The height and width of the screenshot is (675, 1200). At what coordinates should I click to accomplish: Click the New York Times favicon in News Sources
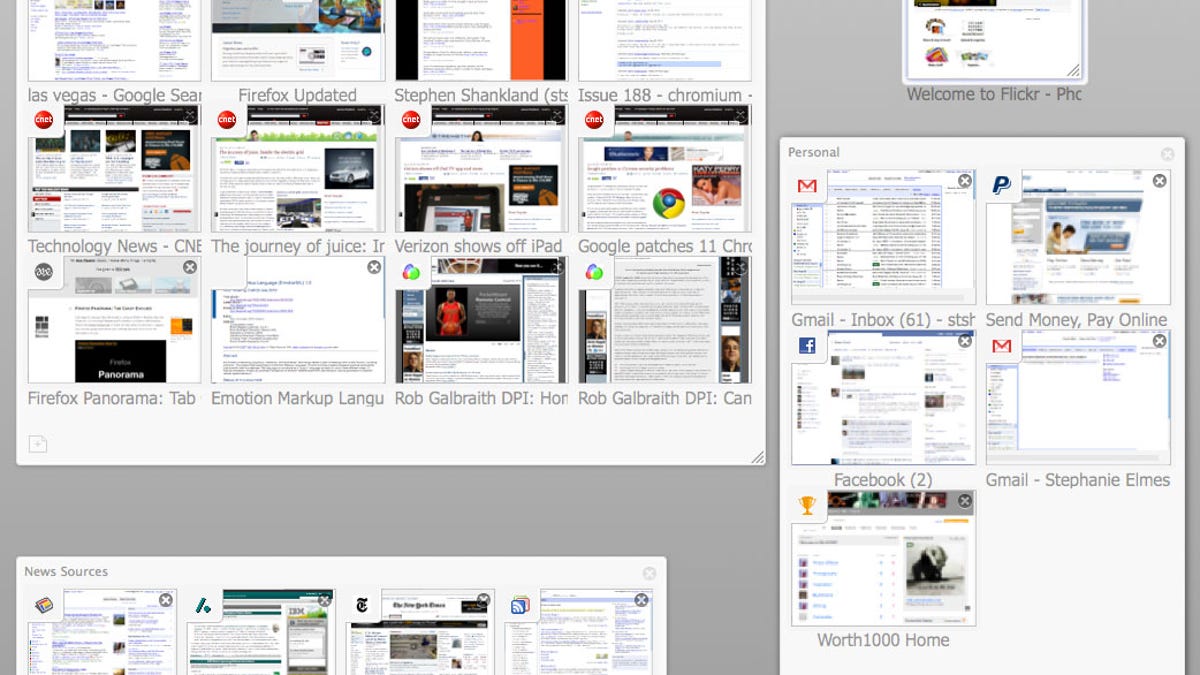(x=361, y=604)
